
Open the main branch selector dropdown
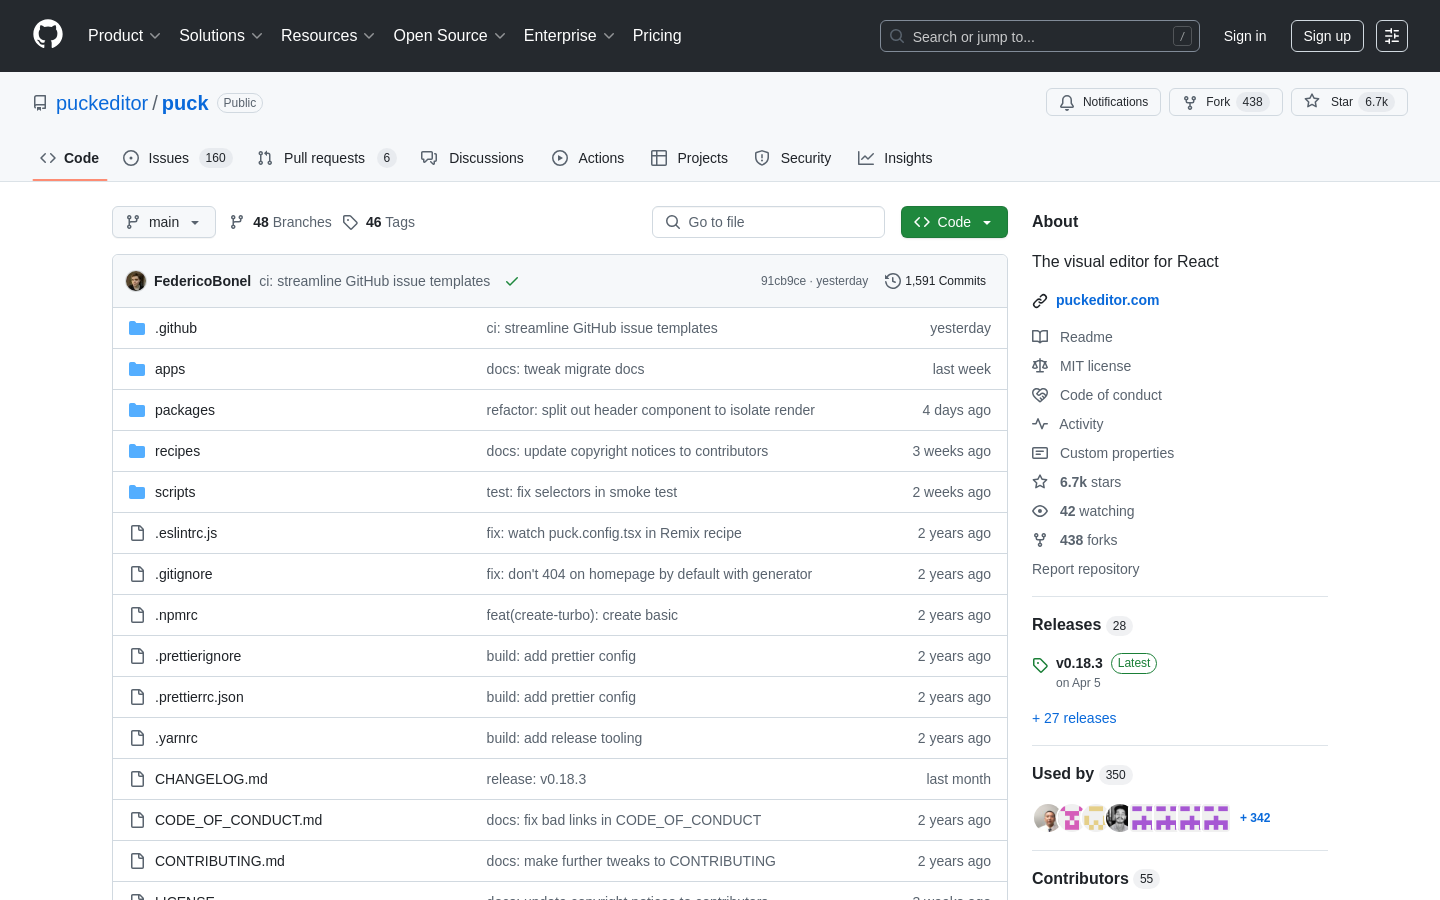[164, 222]
